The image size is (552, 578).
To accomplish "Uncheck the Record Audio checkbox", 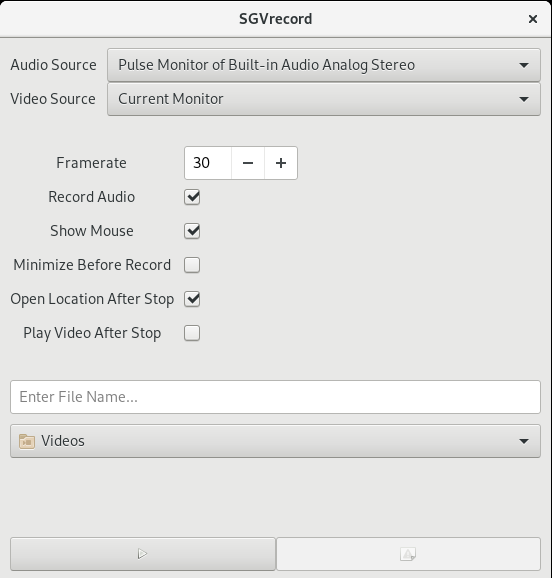I will click(x=192, y=197).
